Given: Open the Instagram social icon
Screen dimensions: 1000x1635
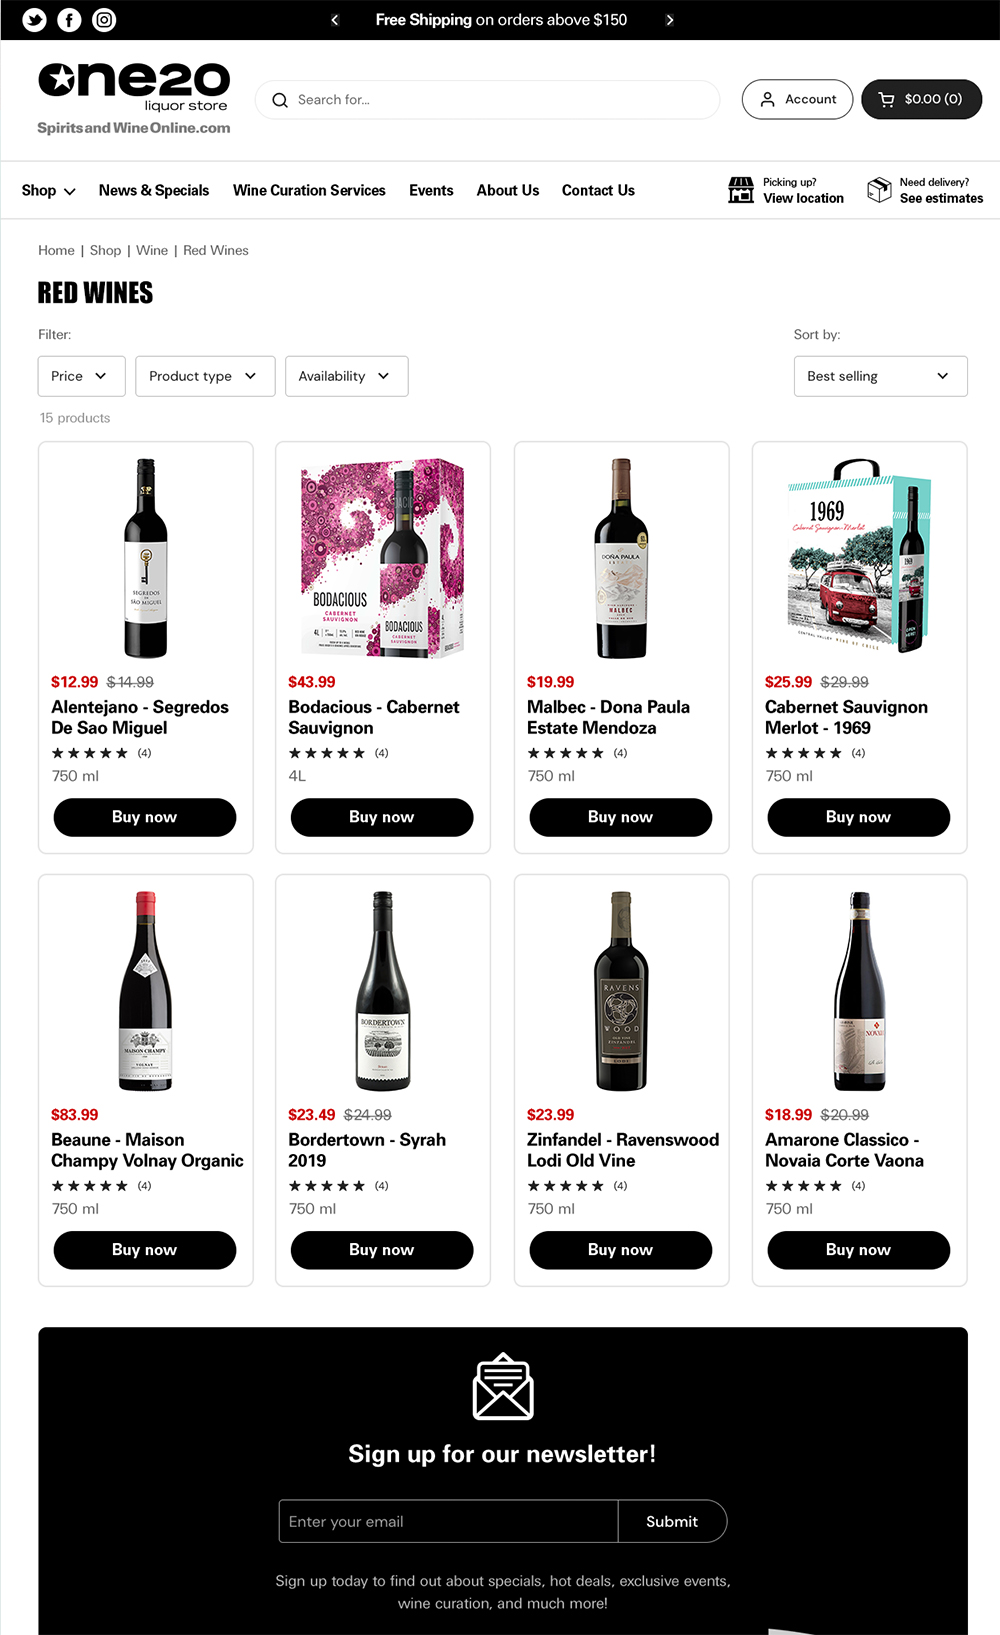Looking at the screenshot, I should click(104, 20).
